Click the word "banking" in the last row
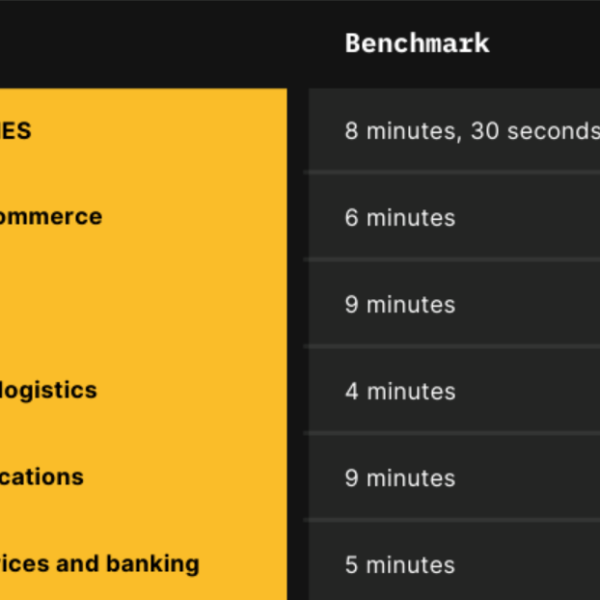Viewport: 600px width, 600px height. pos(152,564)
